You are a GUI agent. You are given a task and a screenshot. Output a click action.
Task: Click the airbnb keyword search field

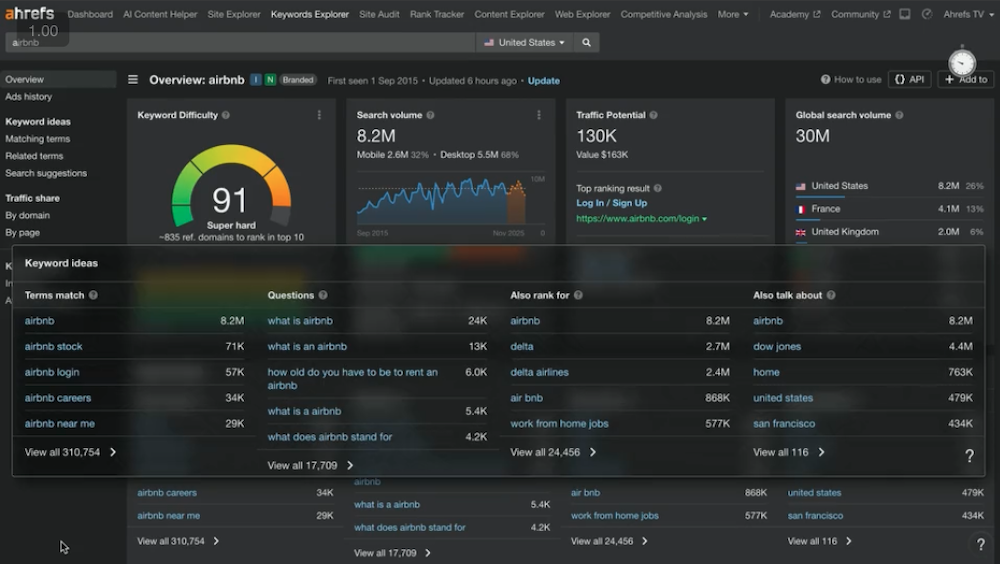(x=240, y=43)
